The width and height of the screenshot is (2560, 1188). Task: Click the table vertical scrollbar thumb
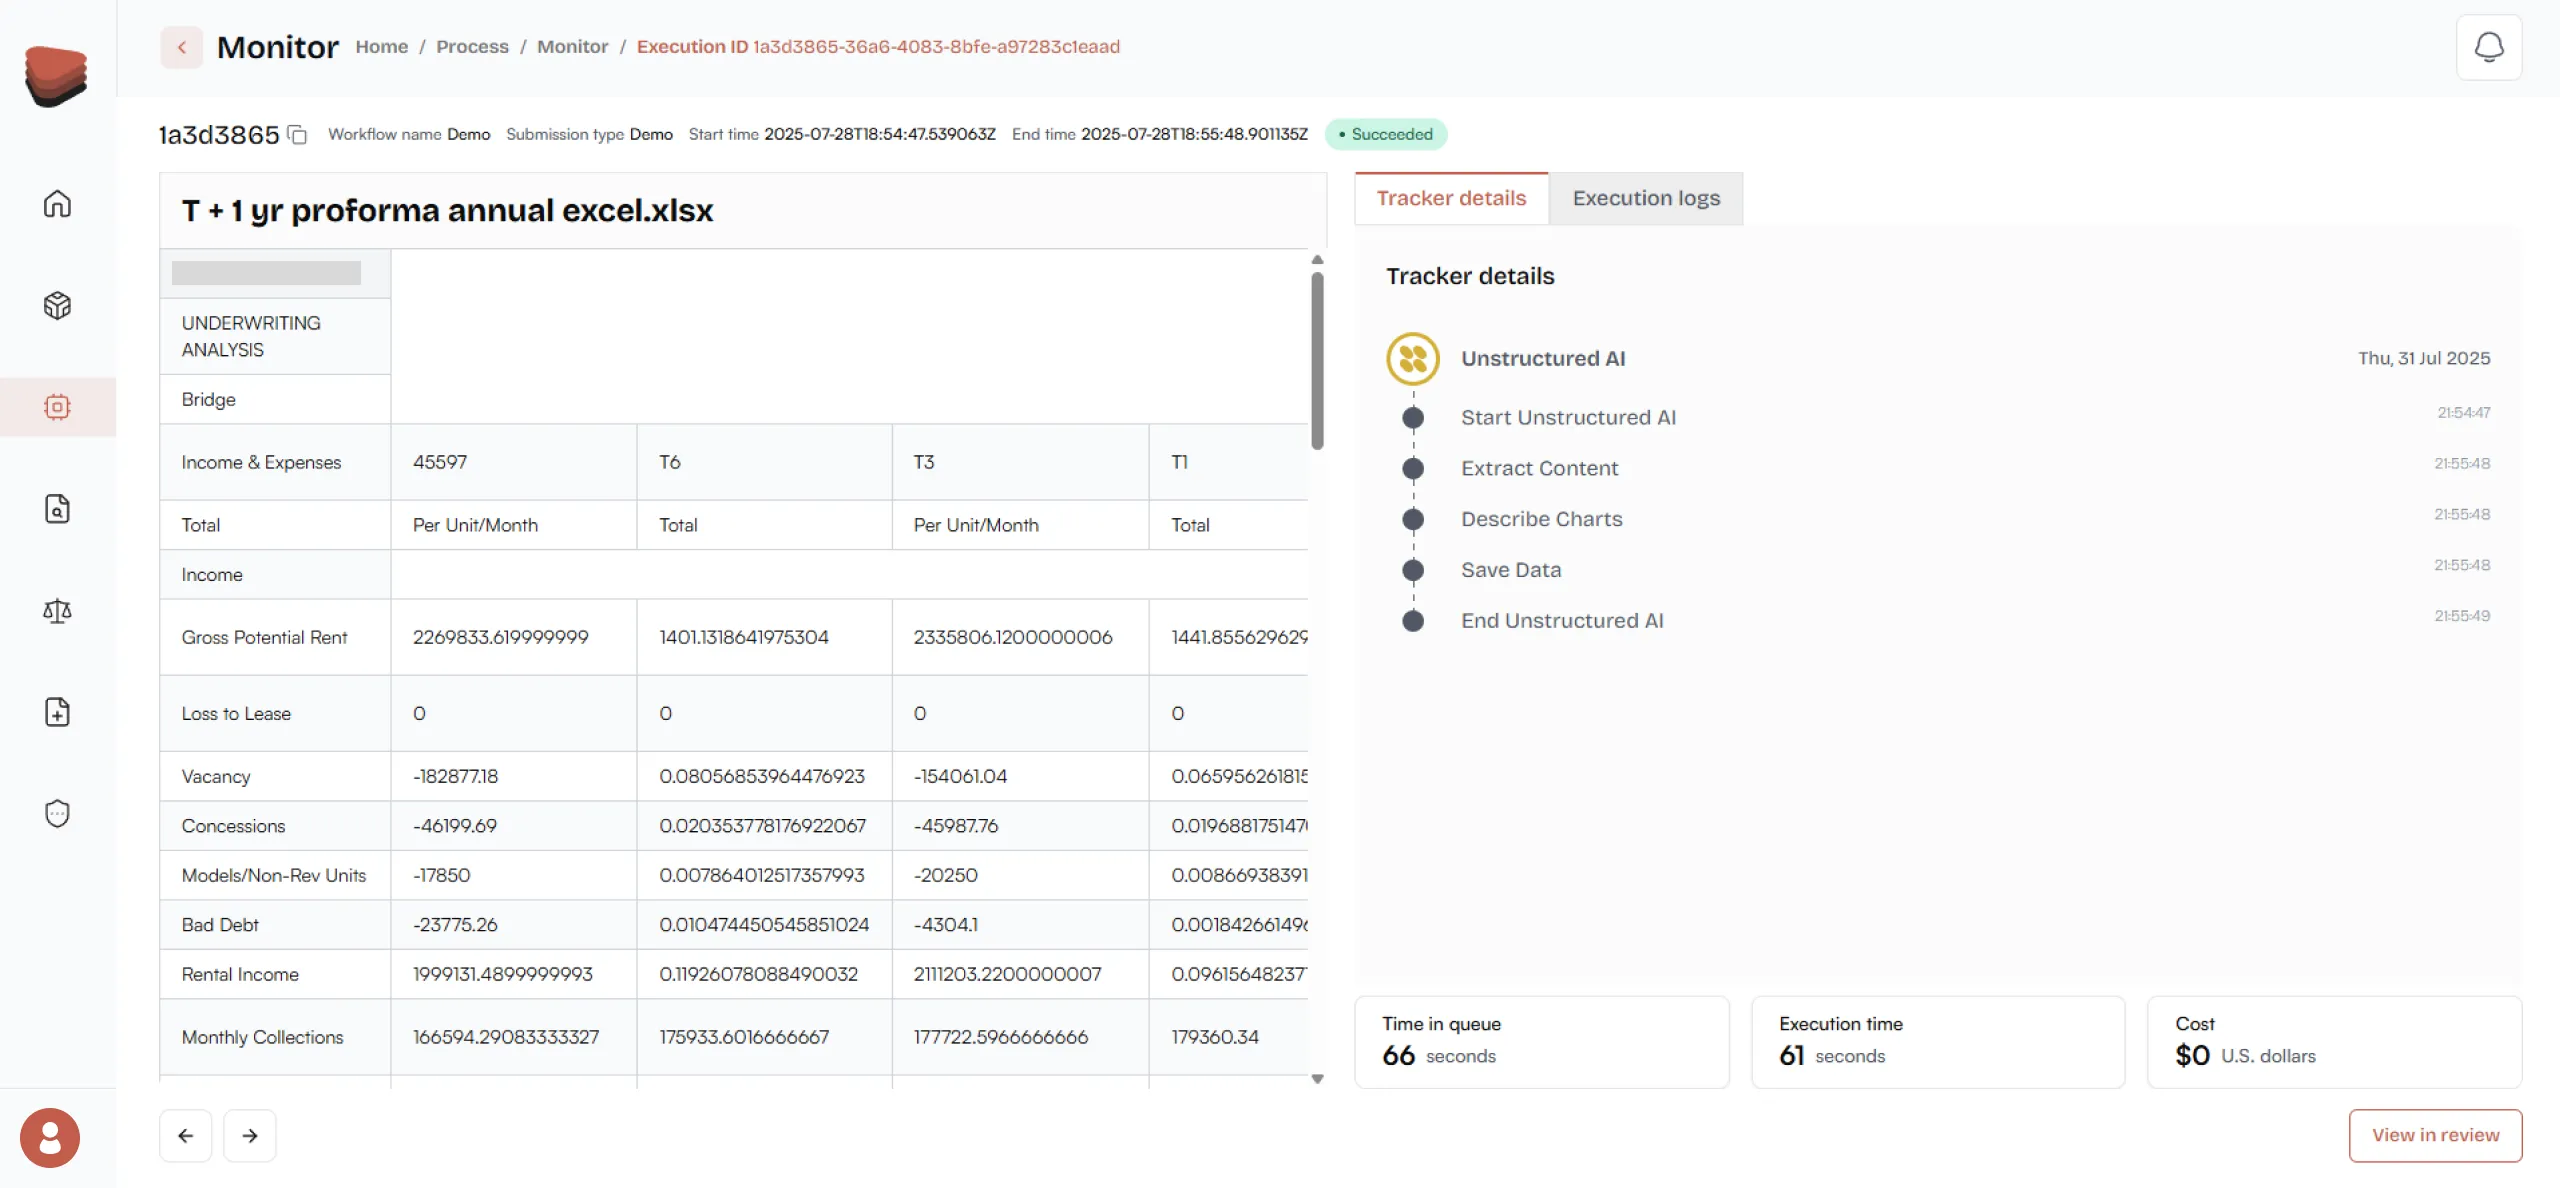tap(1317, 360)
